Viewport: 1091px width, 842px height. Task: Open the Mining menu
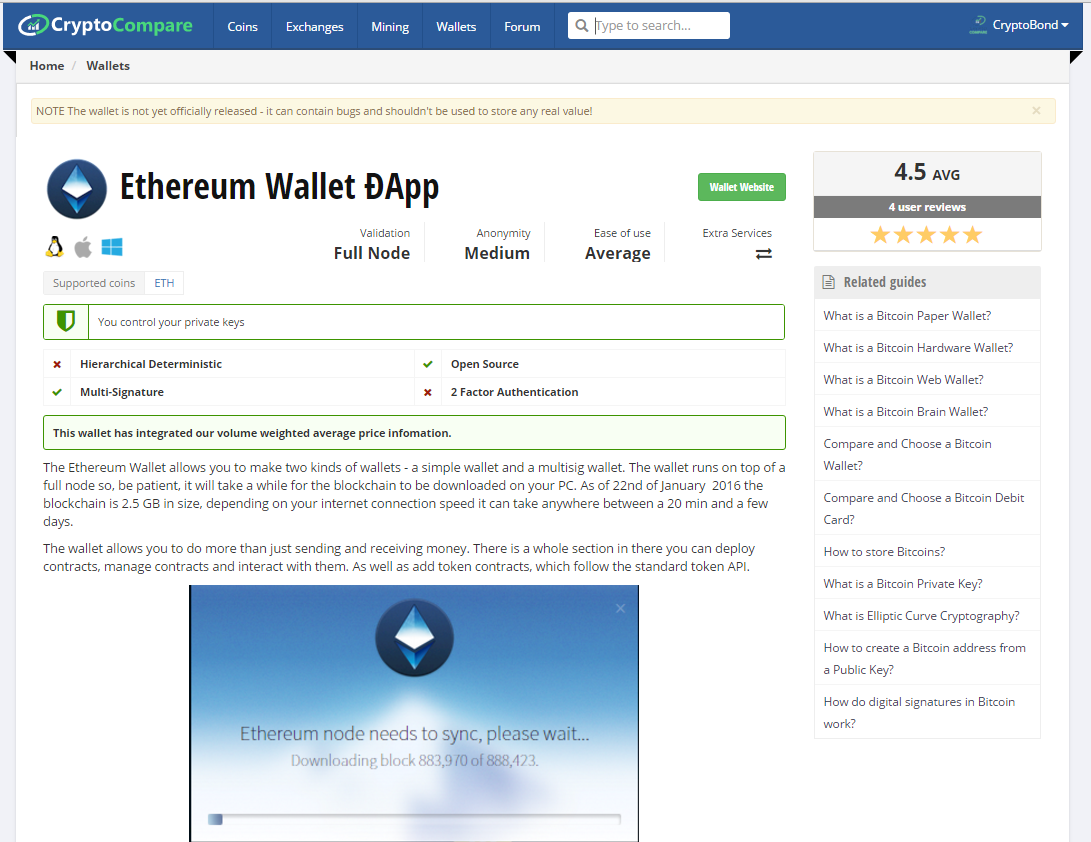pyautogui.click(x=390, y=26)
